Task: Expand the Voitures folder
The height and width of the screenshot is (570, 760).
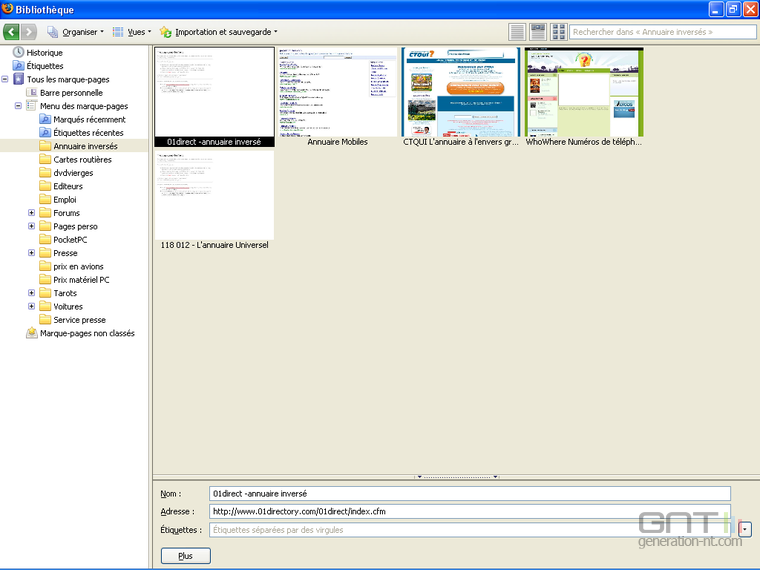Action: click(x=32, y=306)
